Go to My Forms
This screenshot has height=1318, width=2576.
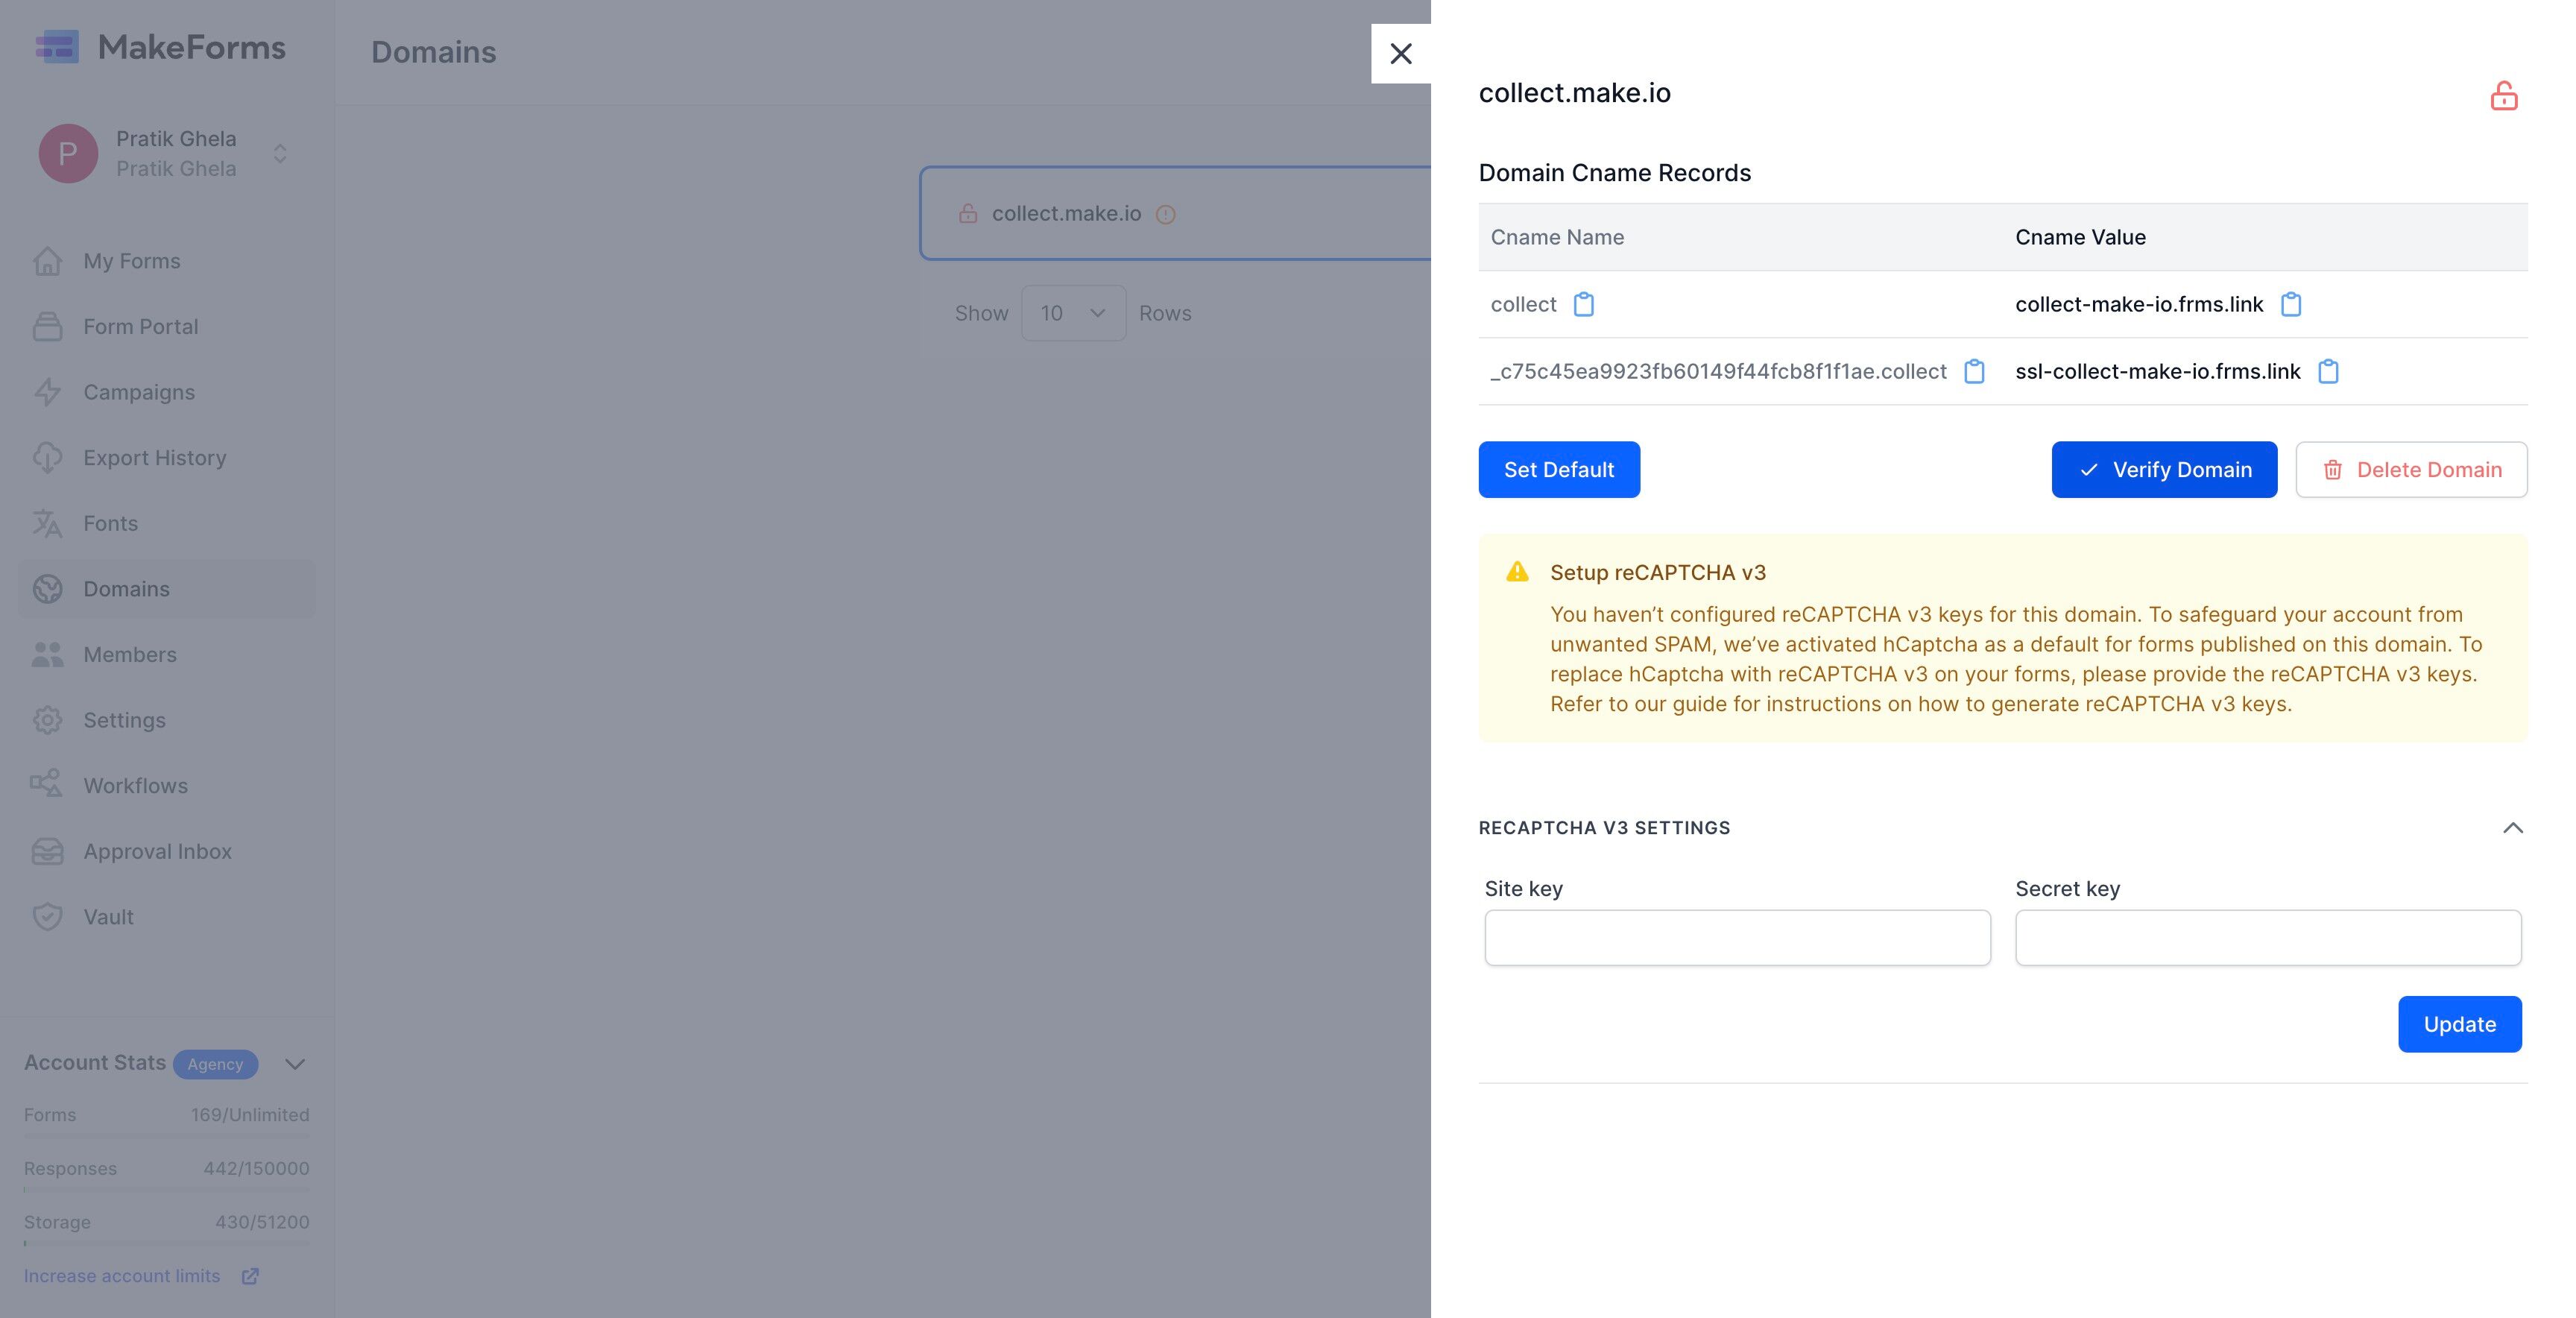pyautogui.click(x=166, y=261)
